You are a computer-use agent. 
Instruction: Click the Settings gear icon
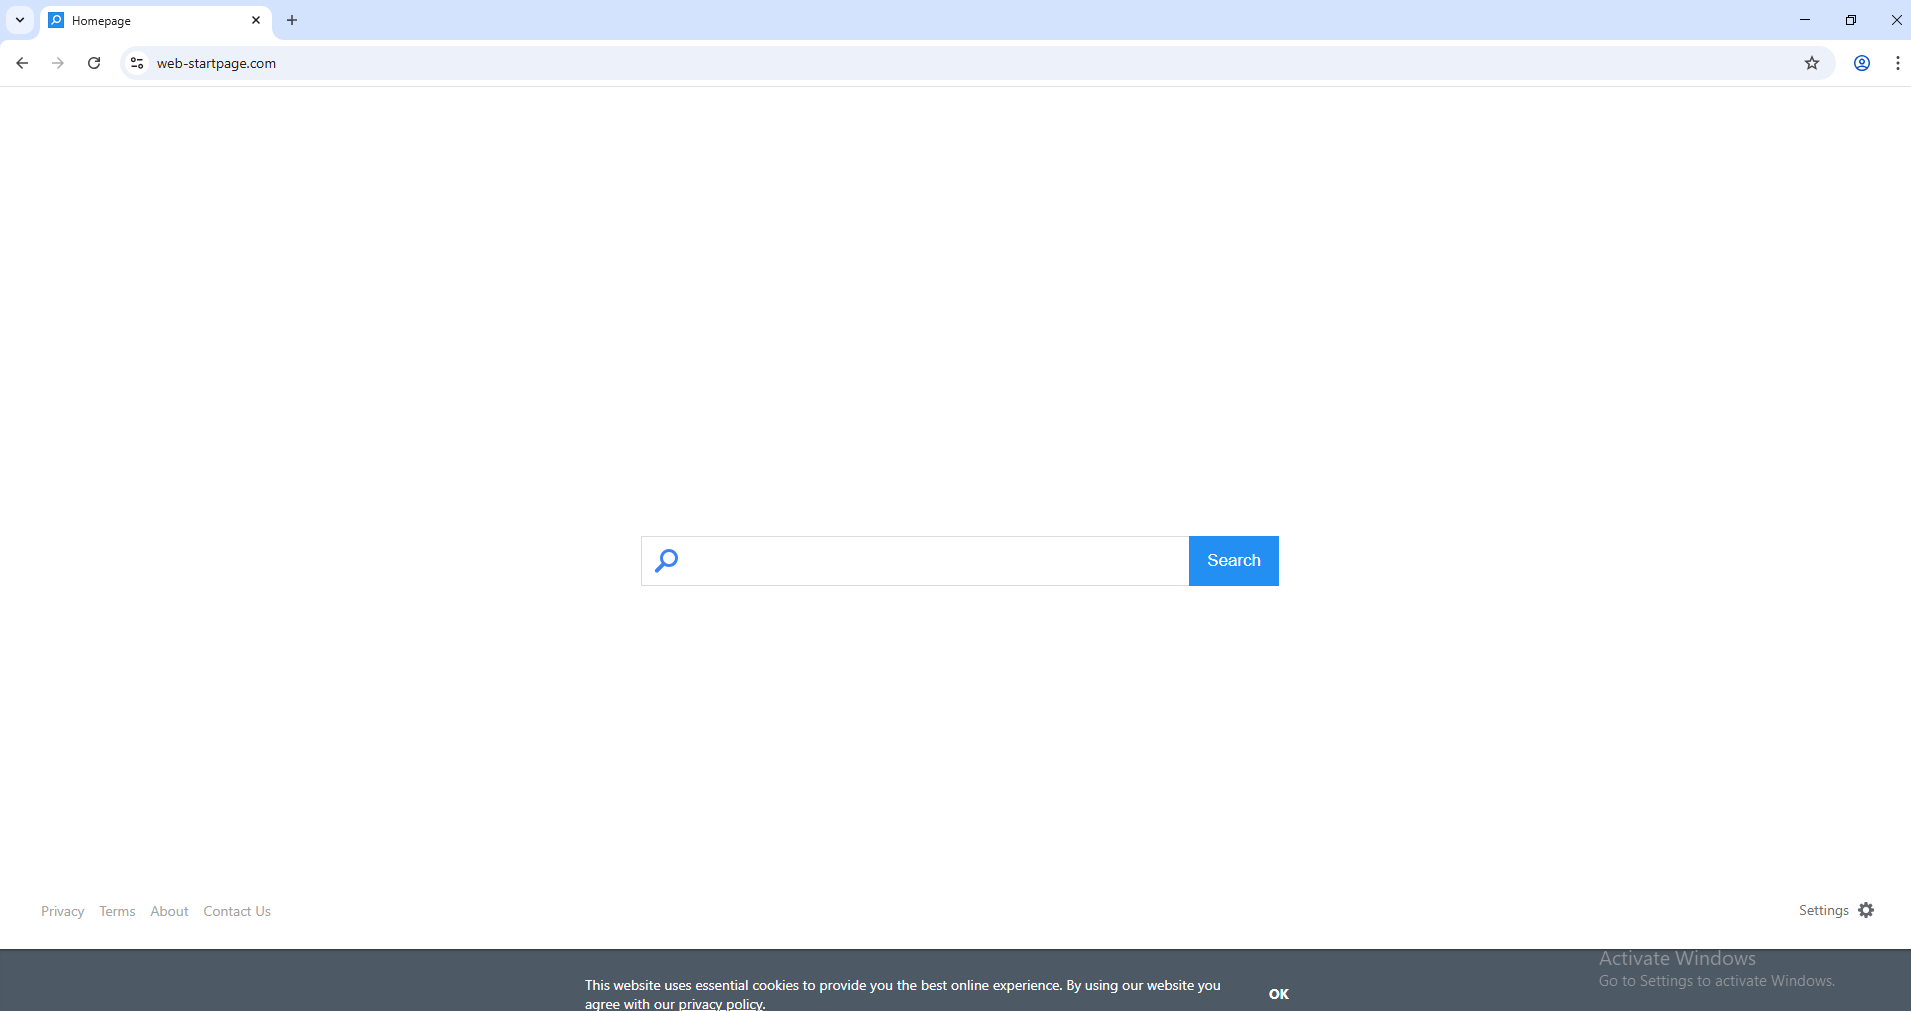(1866, 910)
